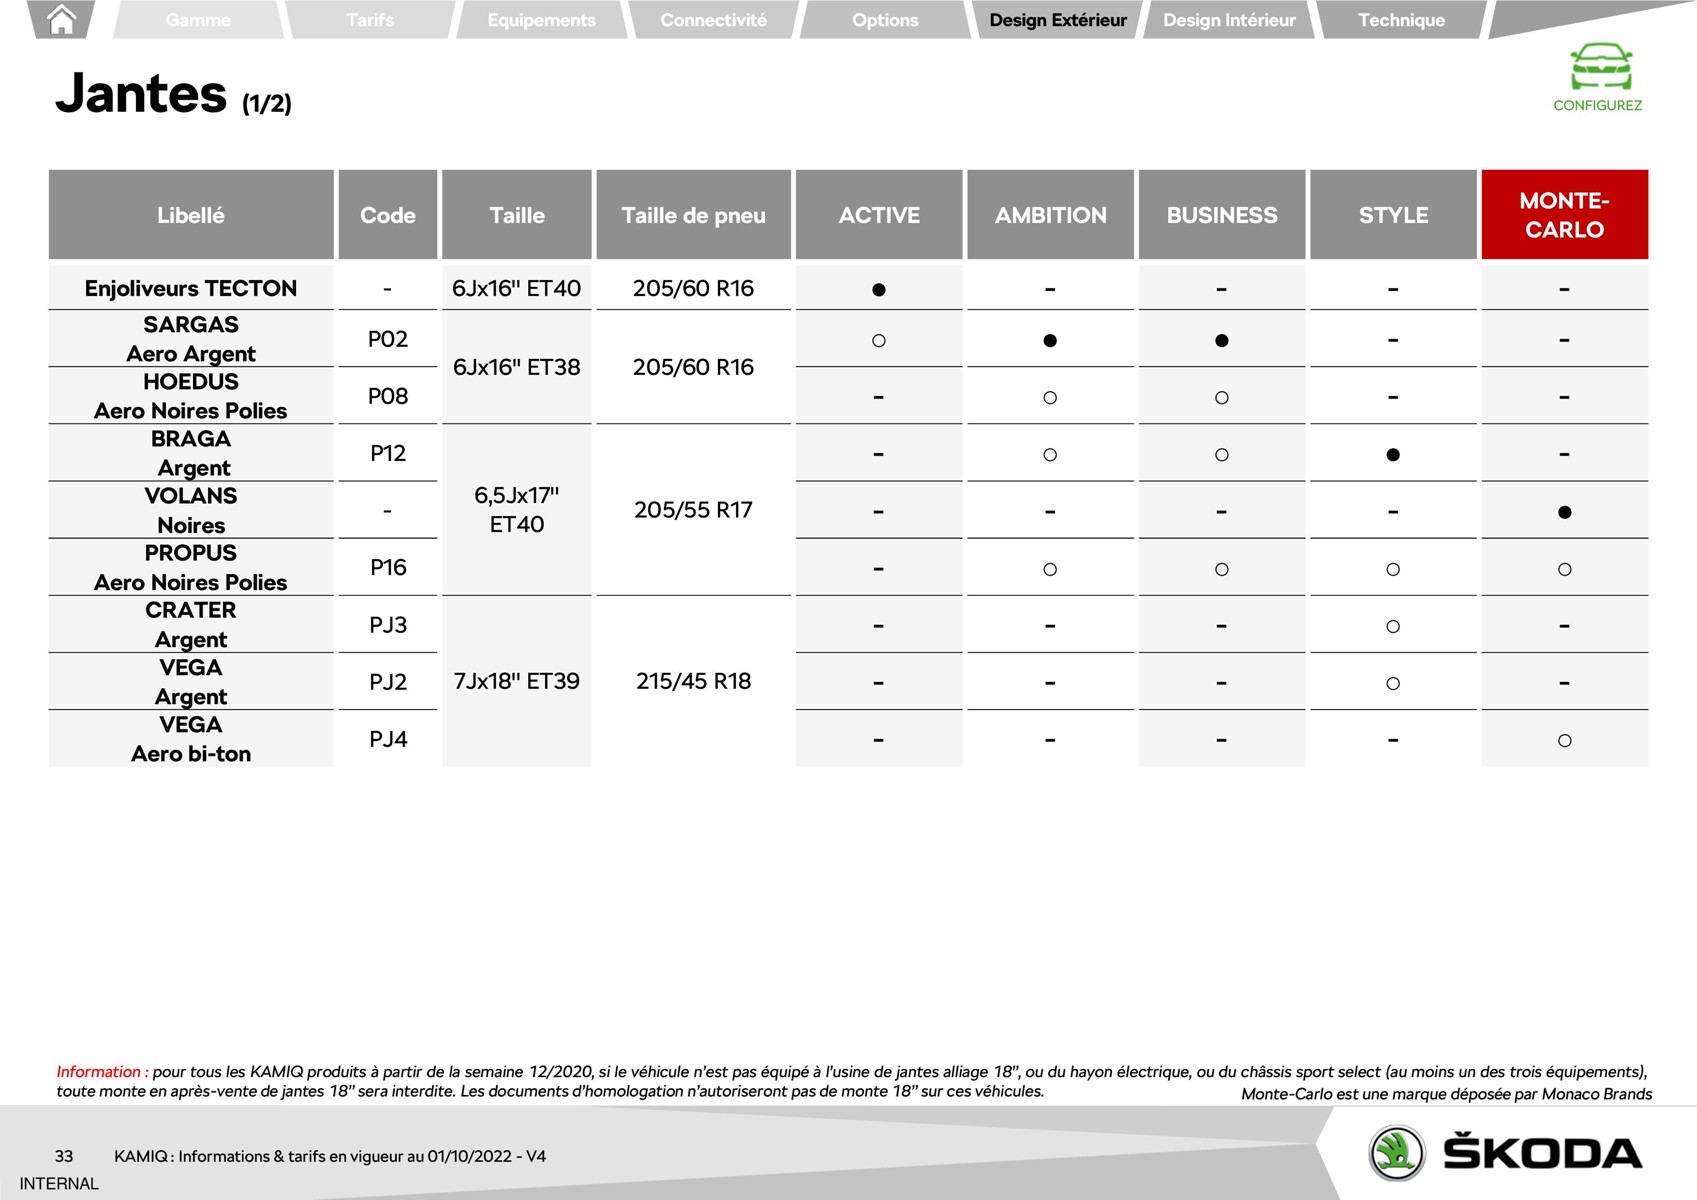Switch to the Tarifs tab
1697x1200 pixels.
tap(370, 20)
